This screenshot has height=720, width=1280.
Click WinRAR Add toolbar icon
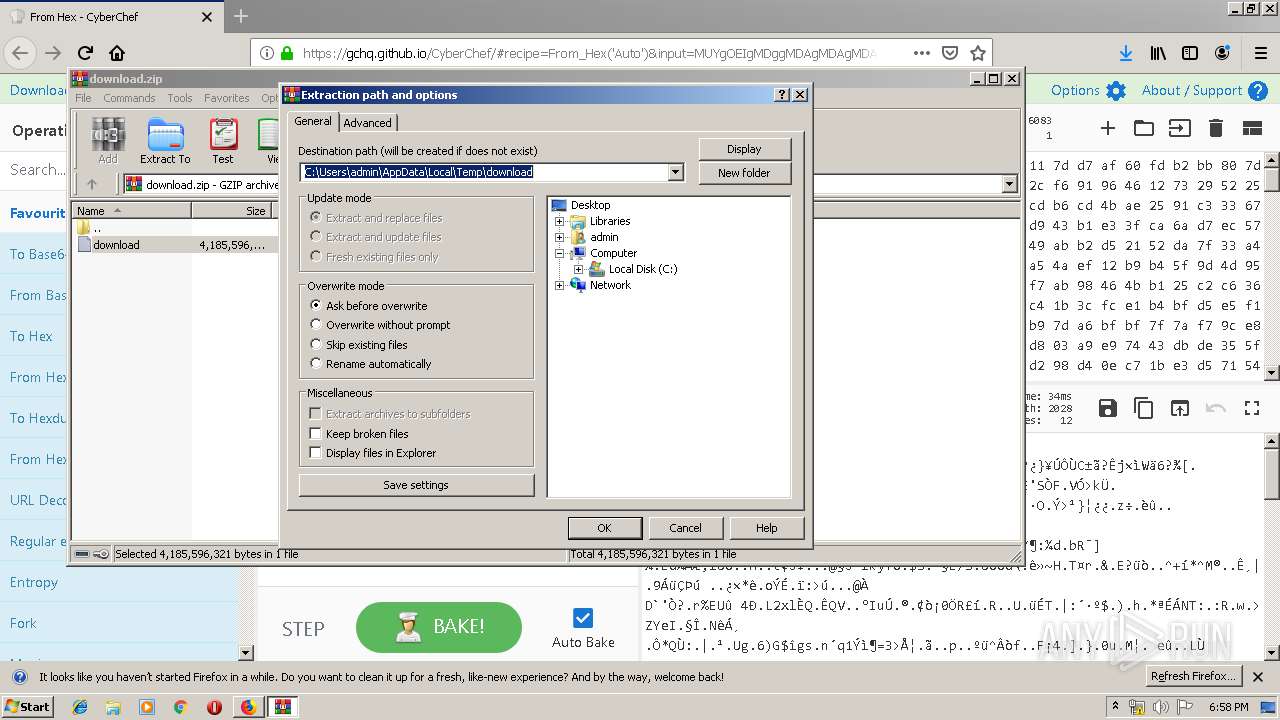[108, 140]
